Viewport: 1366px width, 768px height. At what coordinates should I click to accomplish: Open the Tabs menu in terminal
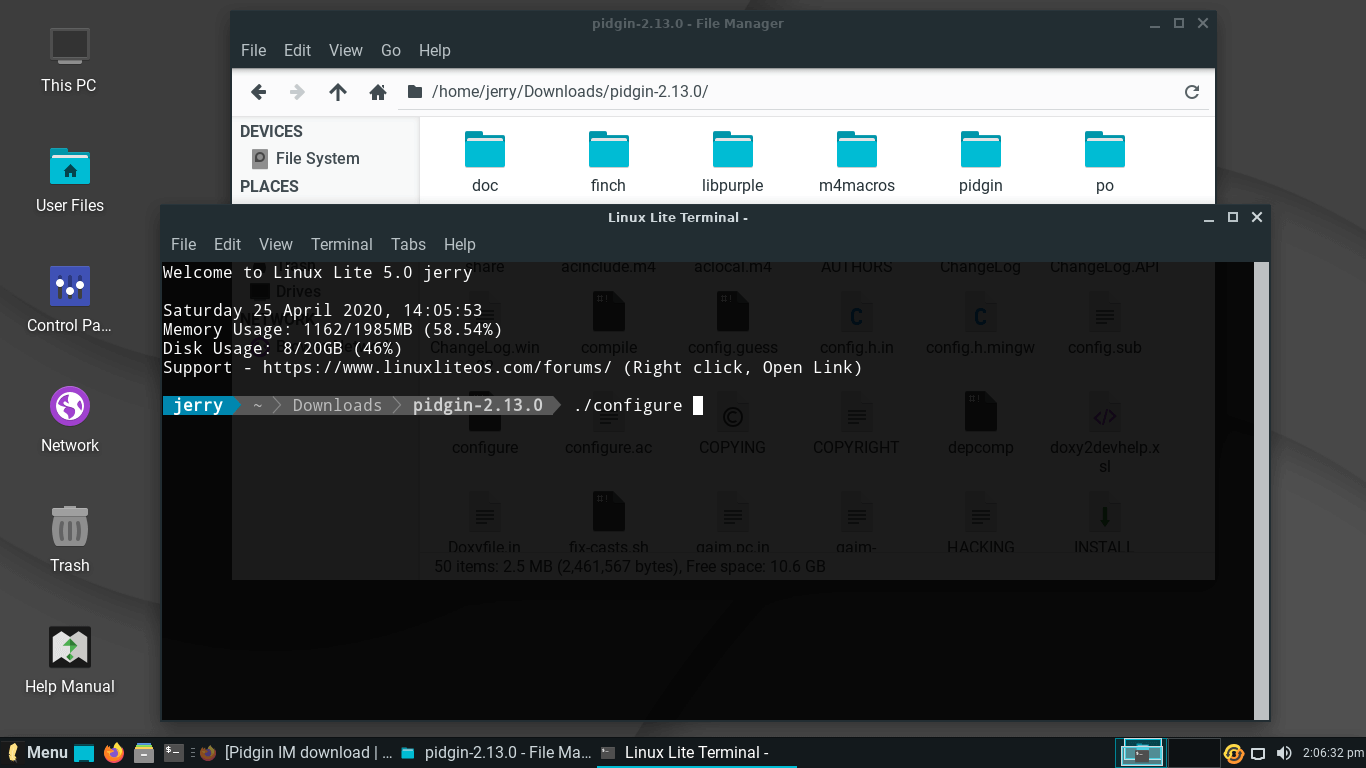(408, 244)
